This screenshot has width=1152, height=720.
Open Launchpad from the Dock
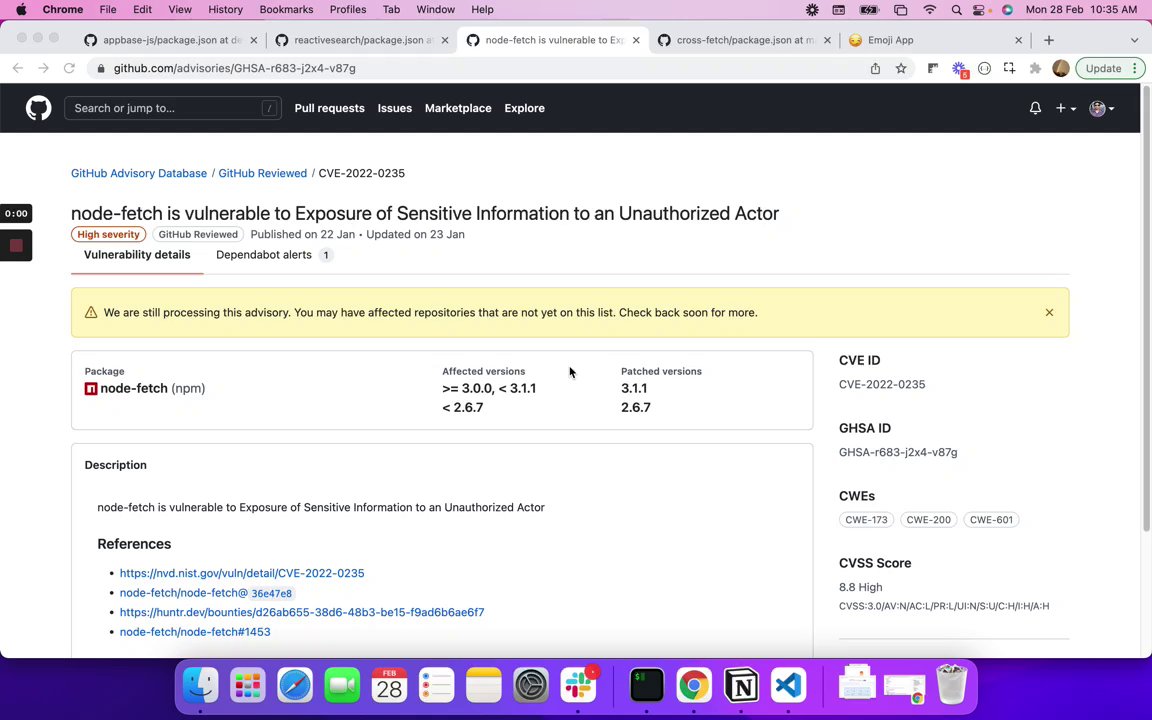[x=248, y=685]
